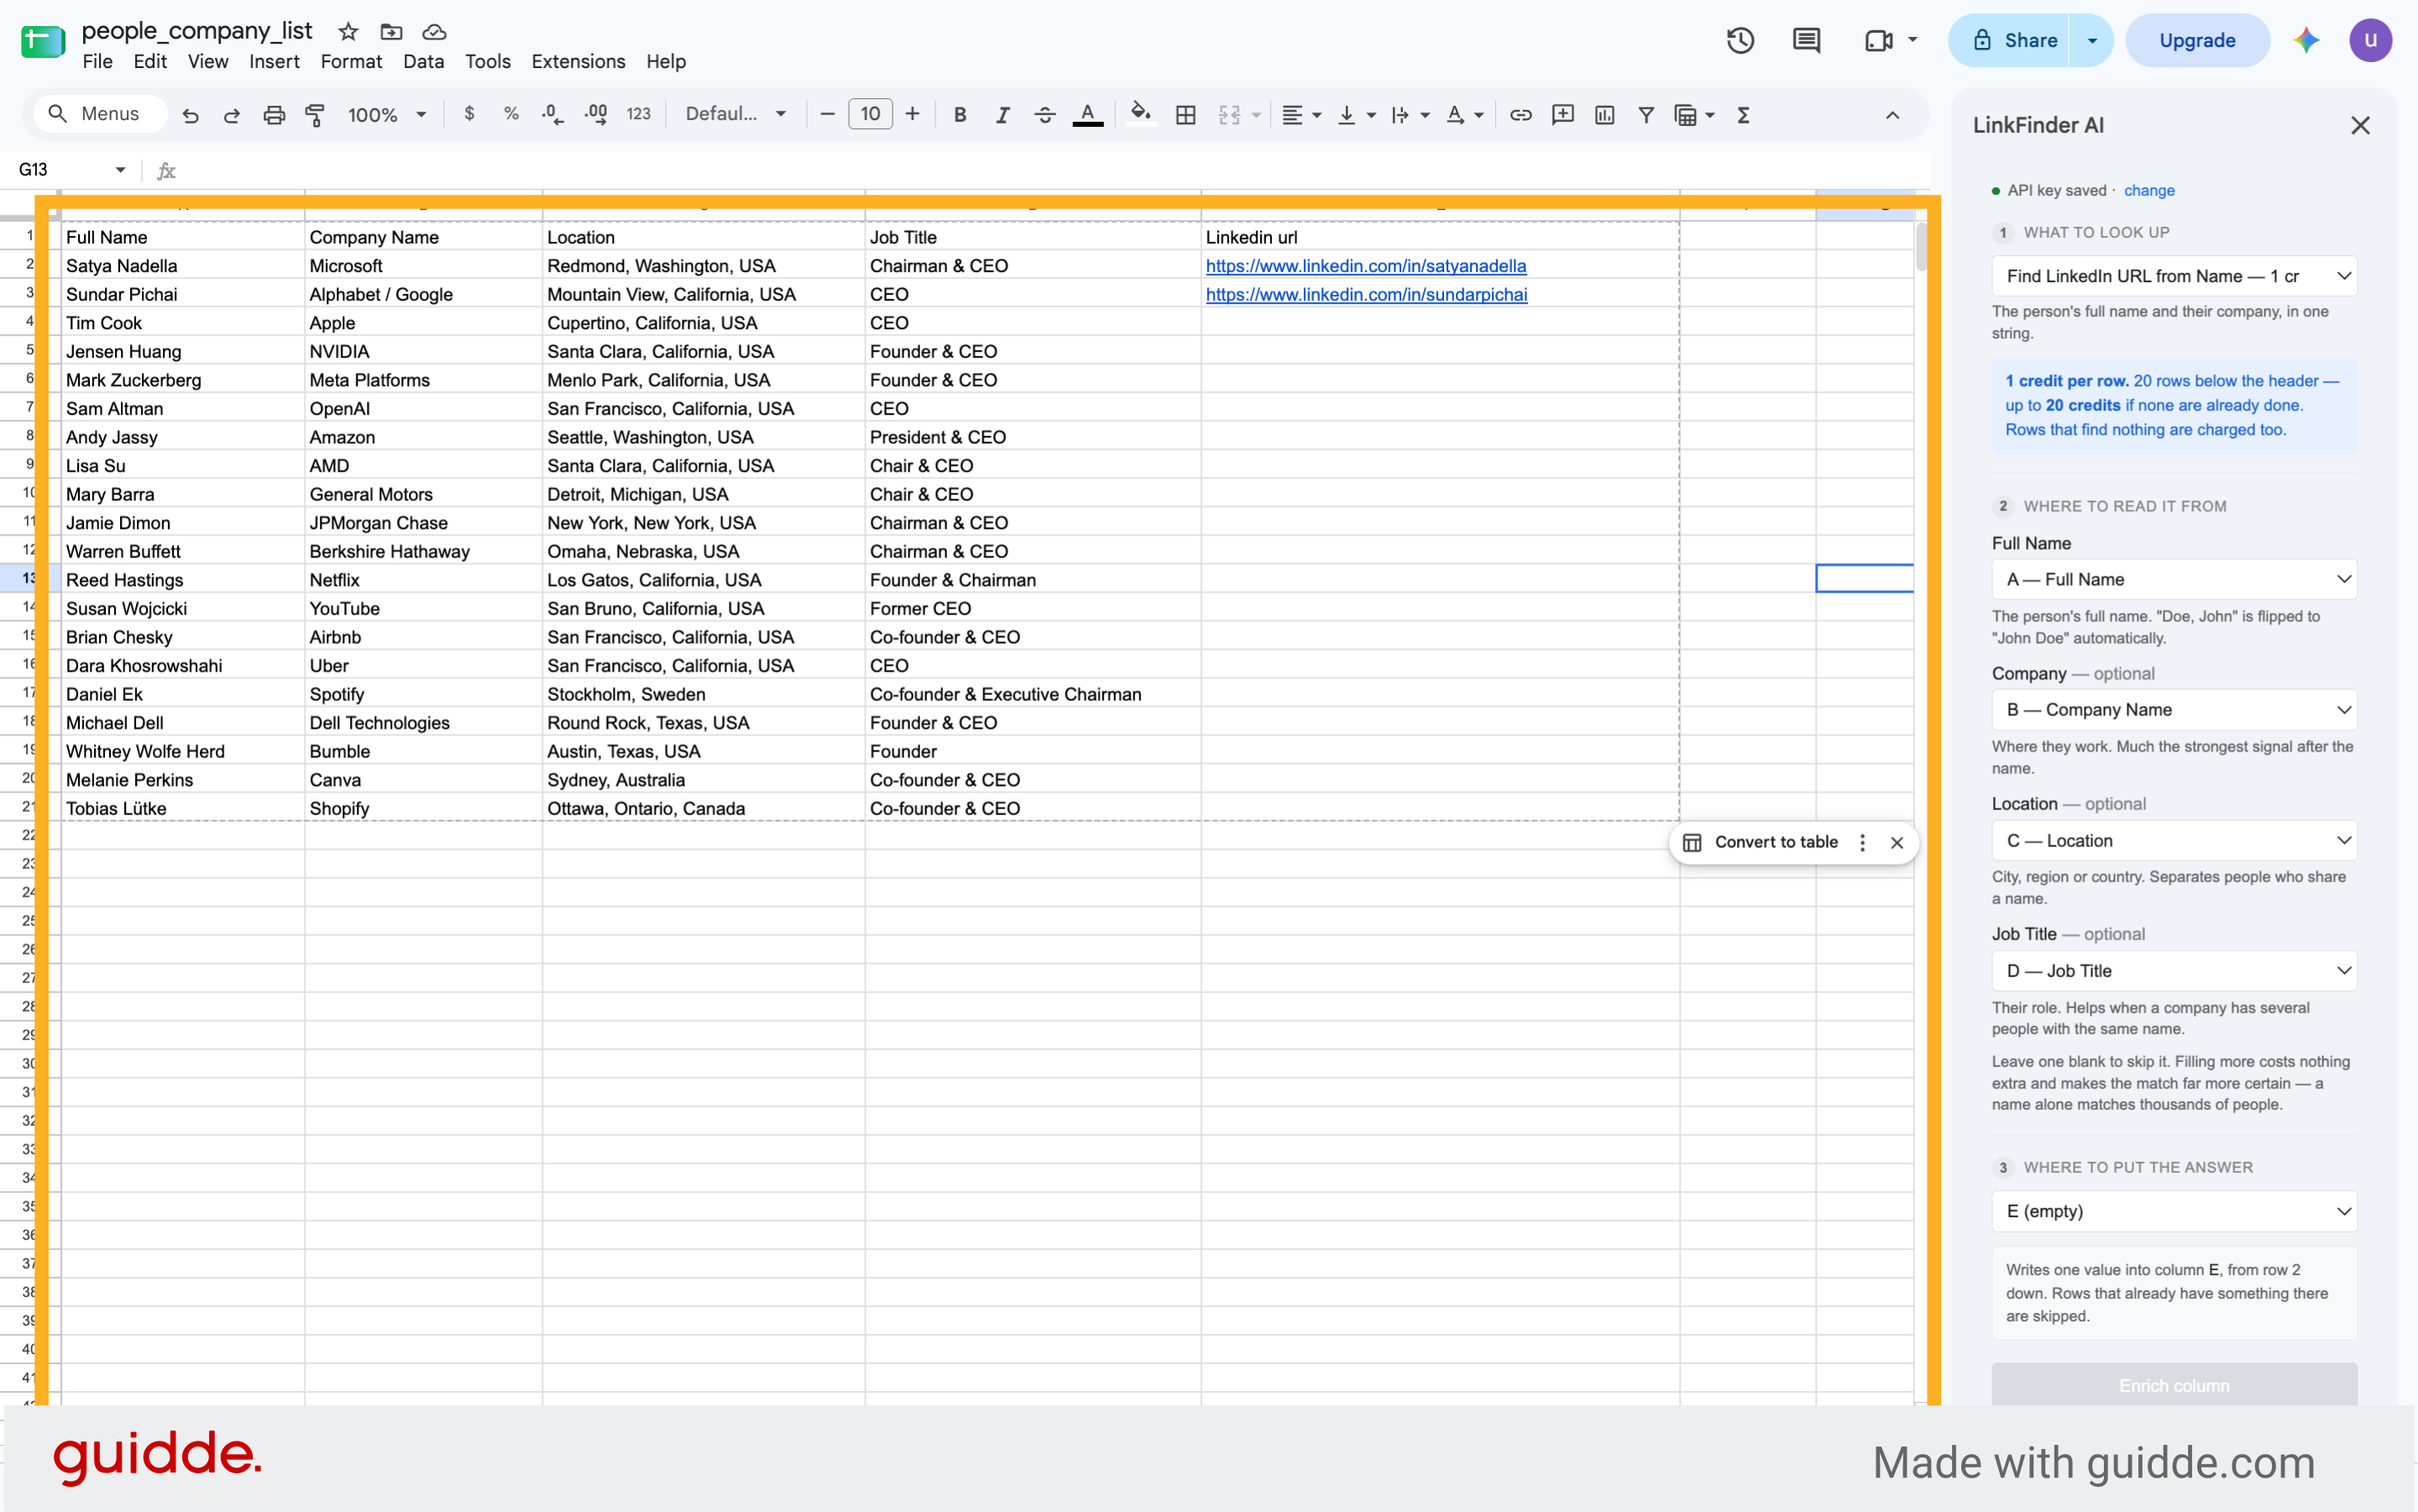2418x1512 pixels.
Task: Close the LinkFinder AI sidebar
Action: tap(2360, 125)
